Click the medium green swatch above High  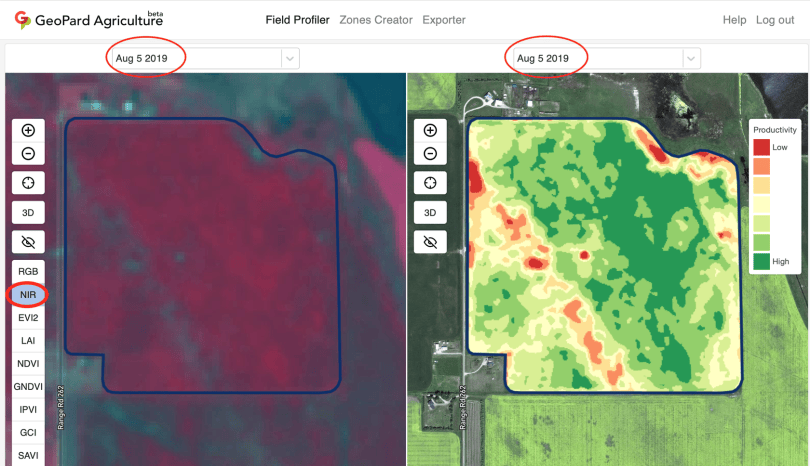point(761,242)
